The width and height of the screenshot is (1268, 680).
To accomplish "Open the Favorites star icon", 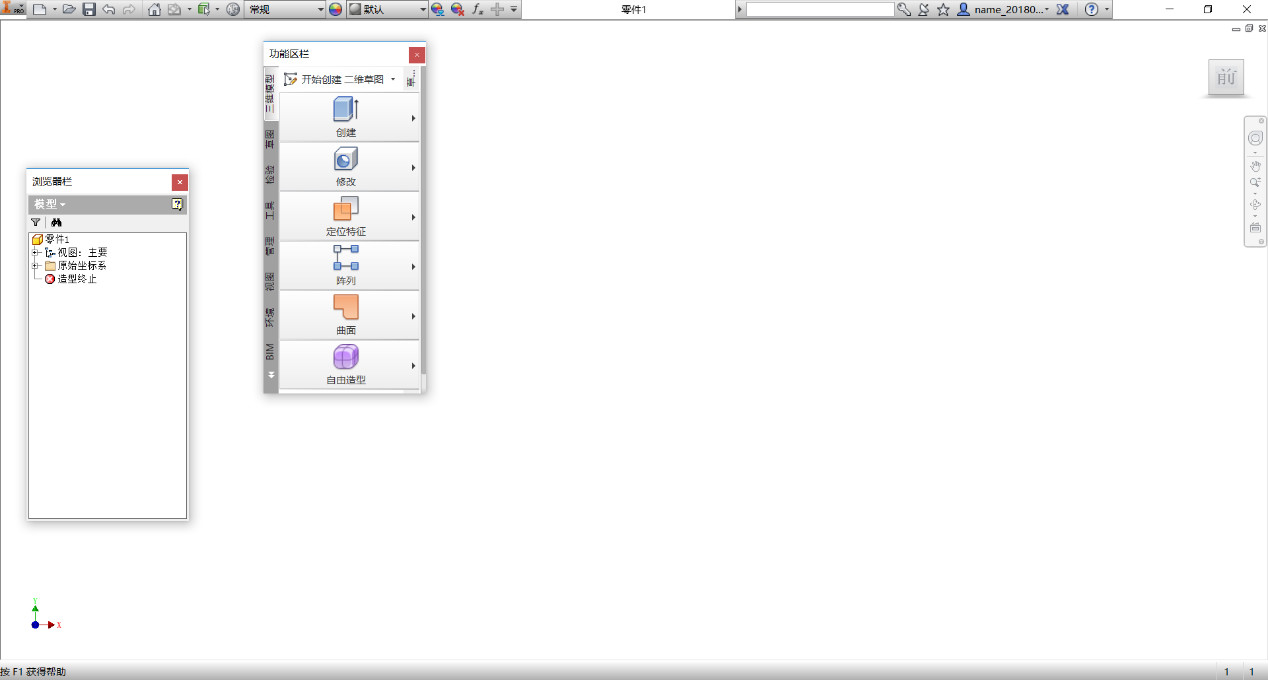I will click(943, 9).
